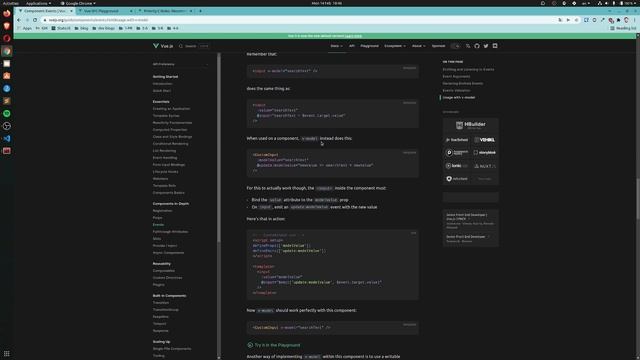Open Vue's GitHub icon link
Image resolution: width=640 pixels, height=360 pixels.
point(477,46)
